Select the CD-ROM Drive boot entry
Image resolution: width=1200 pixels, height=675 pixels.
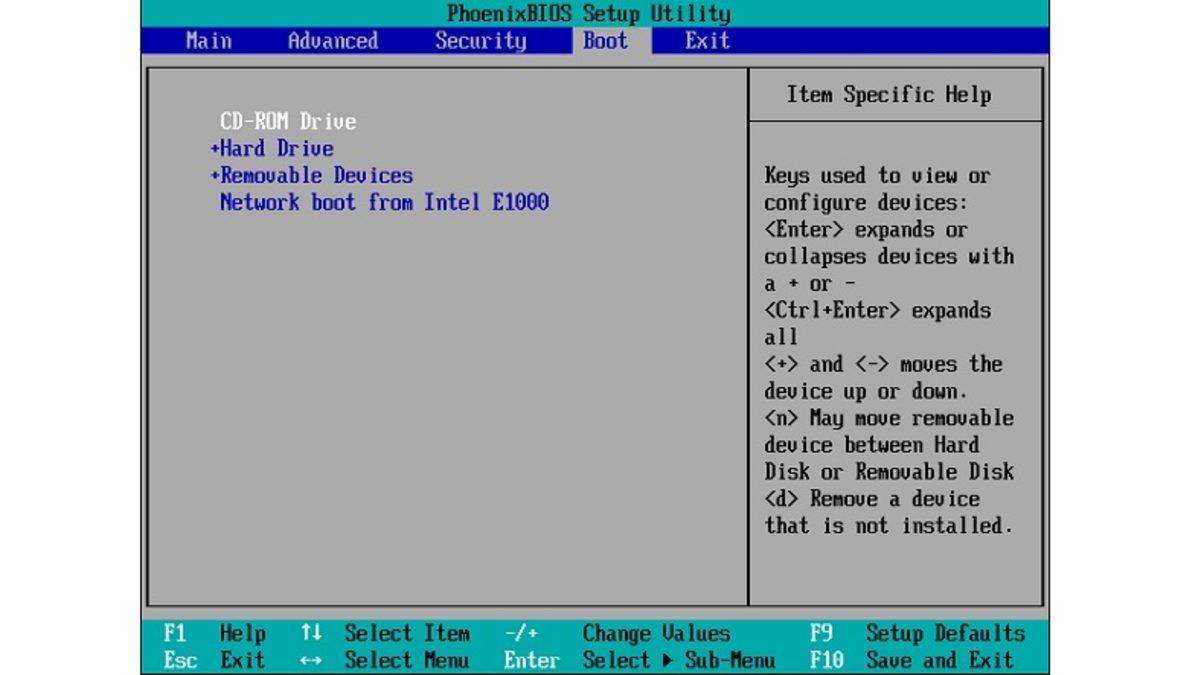290,121
